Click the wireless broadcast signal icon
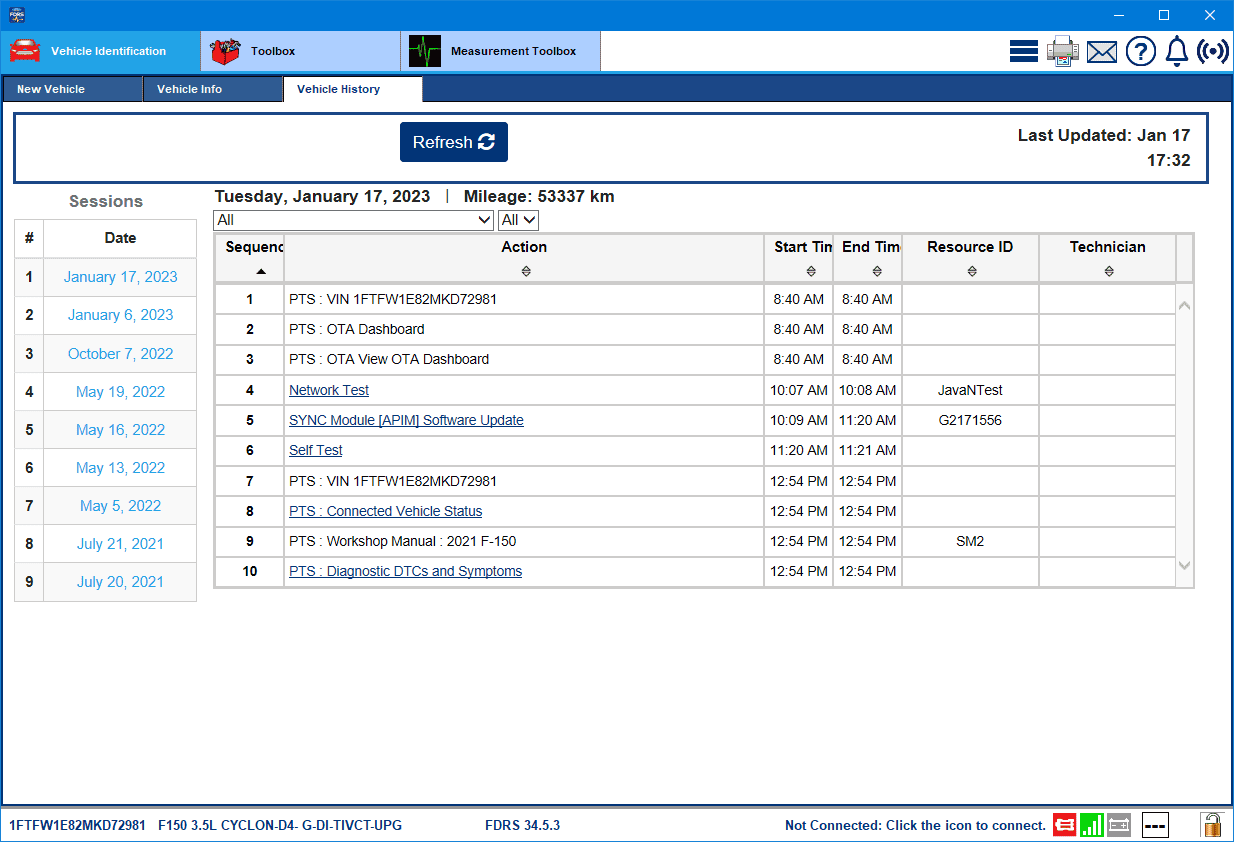Screen dimensions: 1234x842 [1213, 52]
